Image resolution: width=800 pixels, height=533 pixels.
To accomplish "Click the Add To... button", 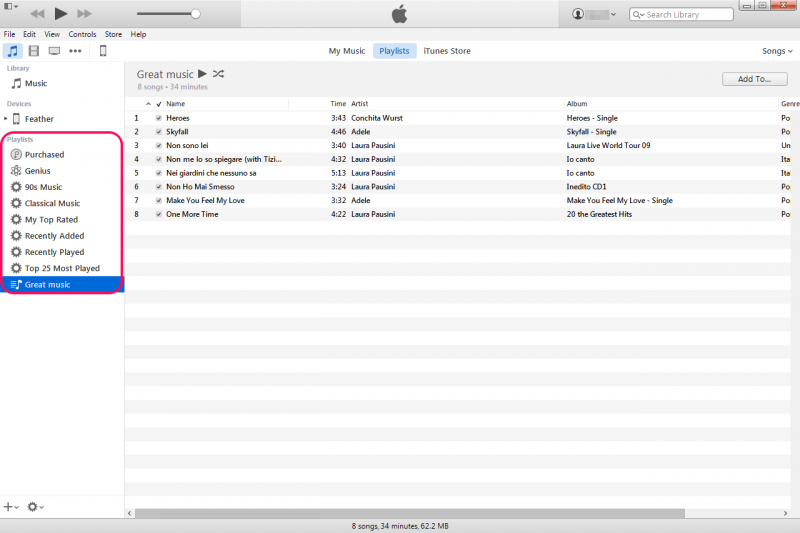I will pyautogui.click(x=755, y=79).
